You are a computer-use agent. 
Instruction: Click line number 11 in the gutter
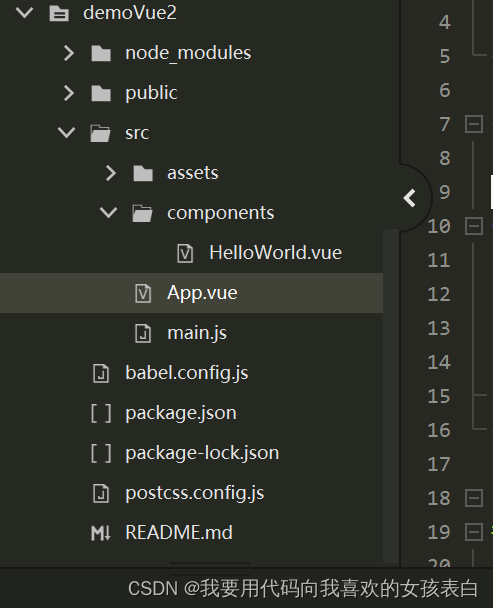[439, 260]
